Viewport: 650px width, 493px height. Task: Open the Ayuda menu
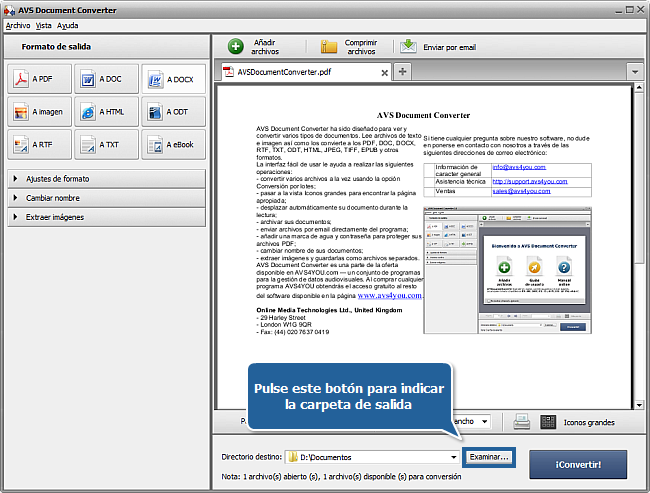pos(68,24)
